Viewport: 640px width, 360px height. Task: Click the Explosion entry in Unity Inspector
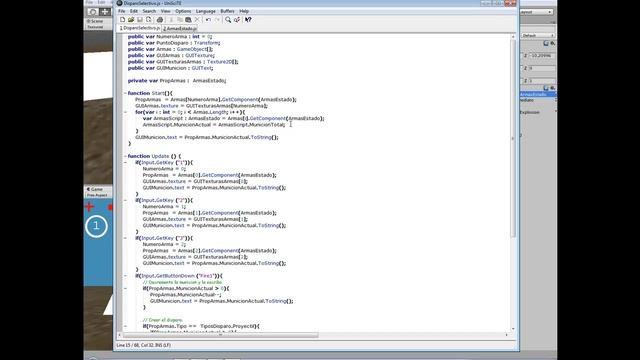point(530,112)
